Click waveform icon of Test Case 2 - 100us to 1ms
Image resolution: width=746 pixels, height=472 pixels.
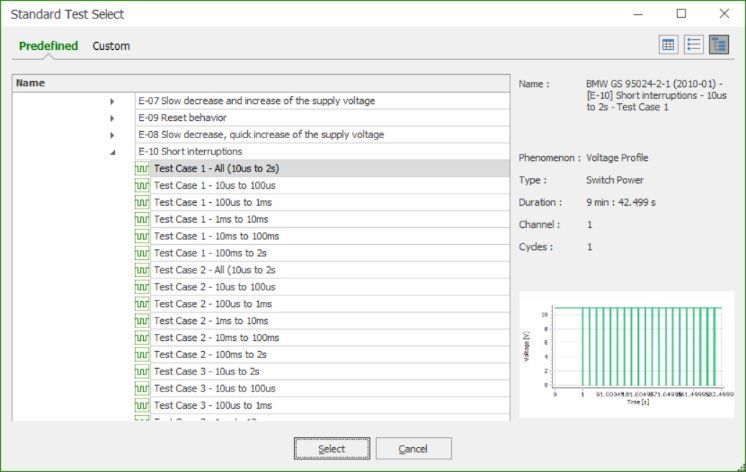pos(142,303)
